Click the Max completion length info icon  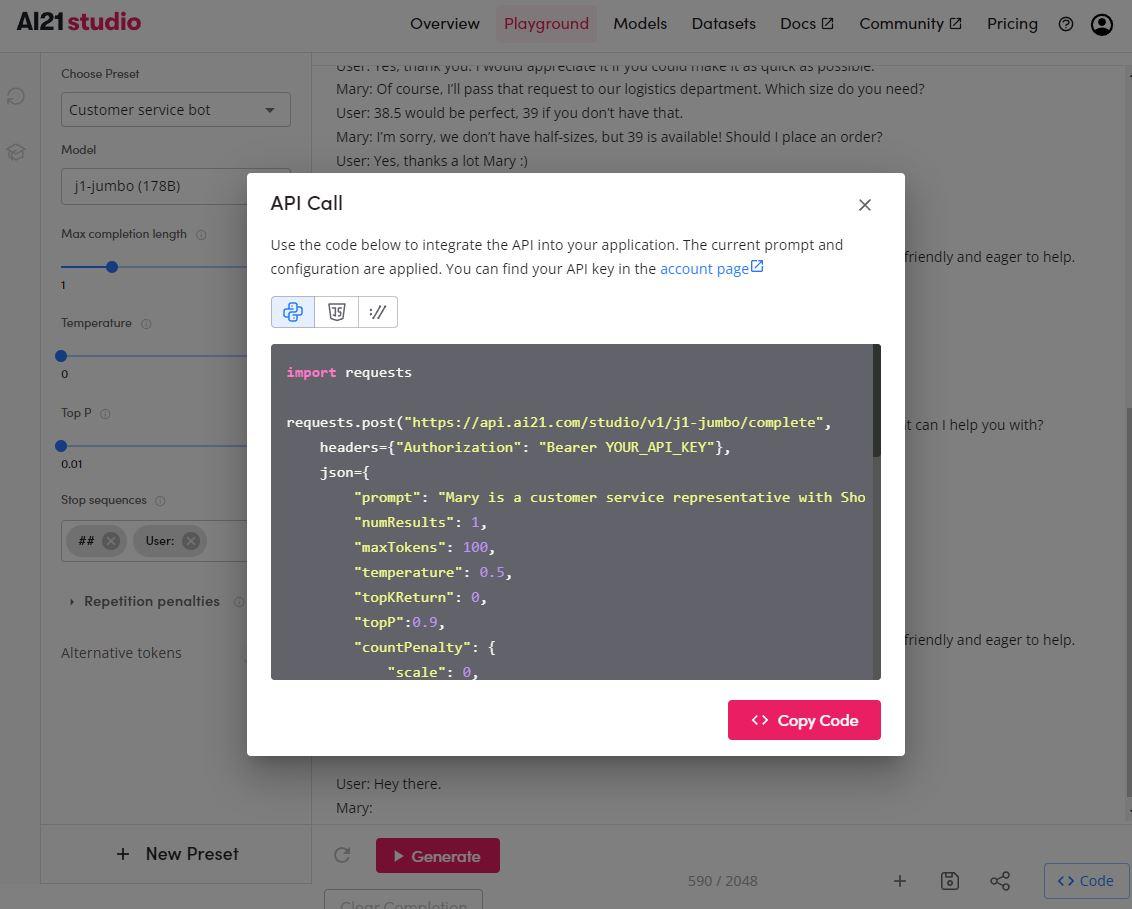pyautogui.click(x=201, y=235)
